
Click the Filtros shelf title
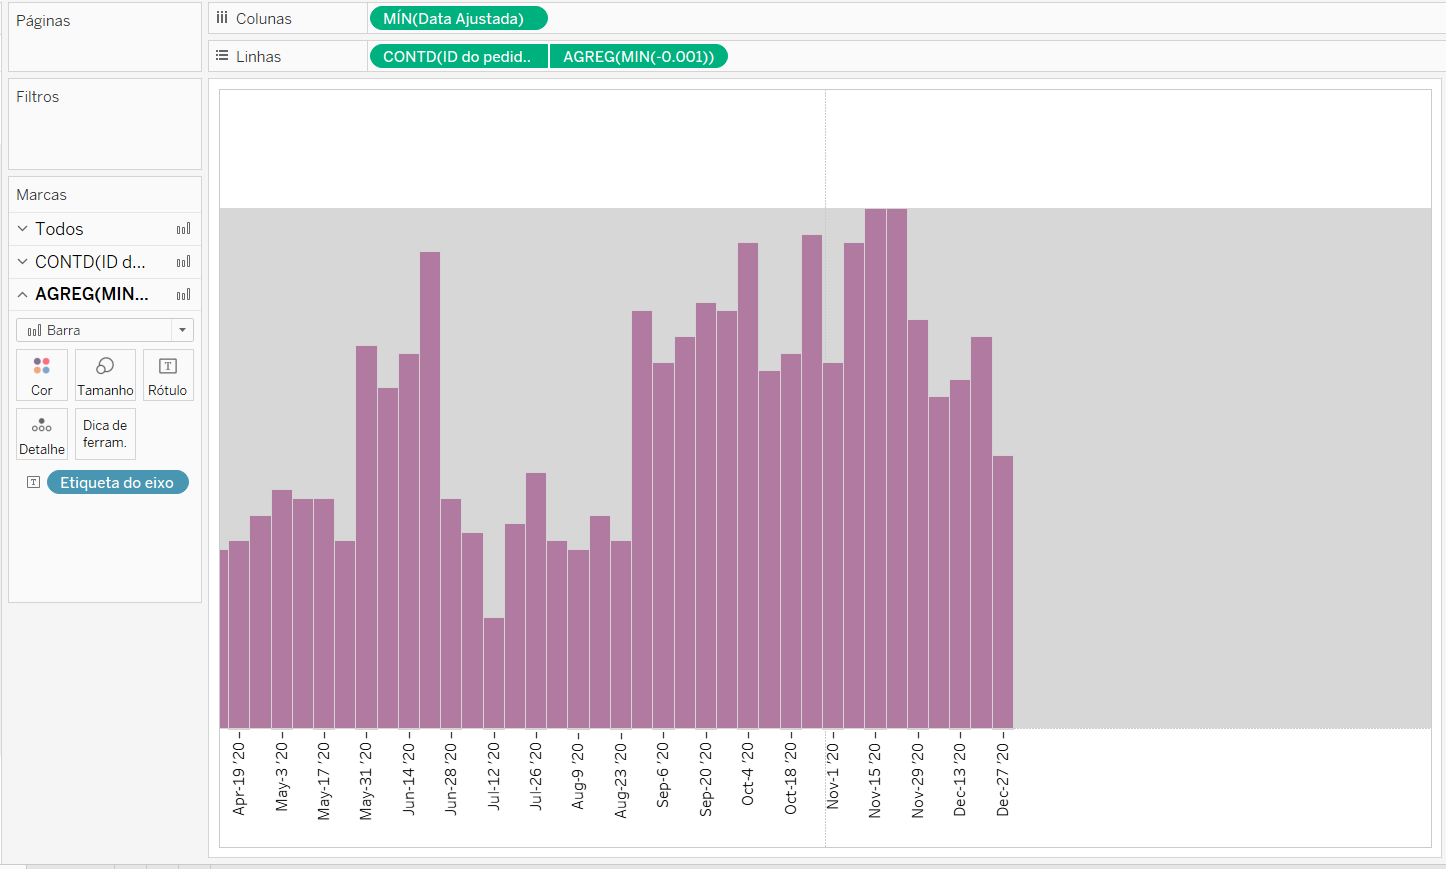click(x=38, y=96)
